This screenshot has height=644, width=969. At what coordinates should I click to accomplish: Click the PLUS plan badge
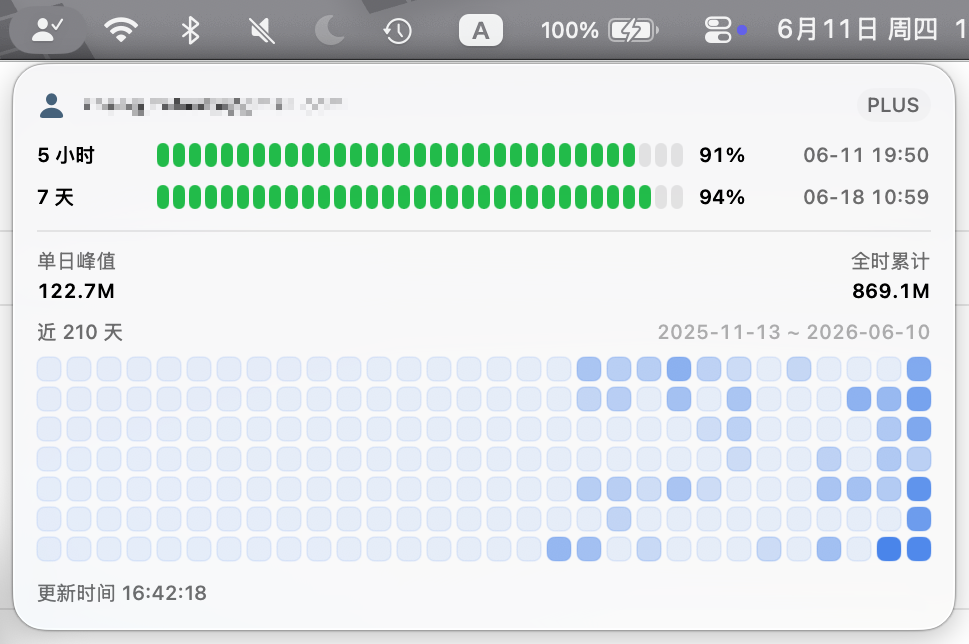(893, 105)
